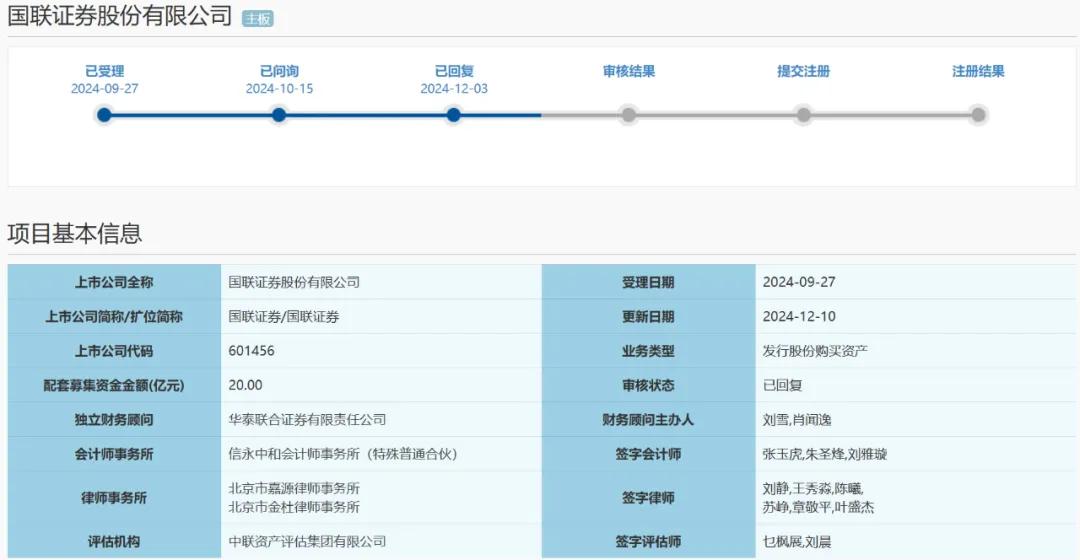Click the names 刘静,王秀淼,陈曦
This screenshot has height=560, width=1080.
(813, 489)
